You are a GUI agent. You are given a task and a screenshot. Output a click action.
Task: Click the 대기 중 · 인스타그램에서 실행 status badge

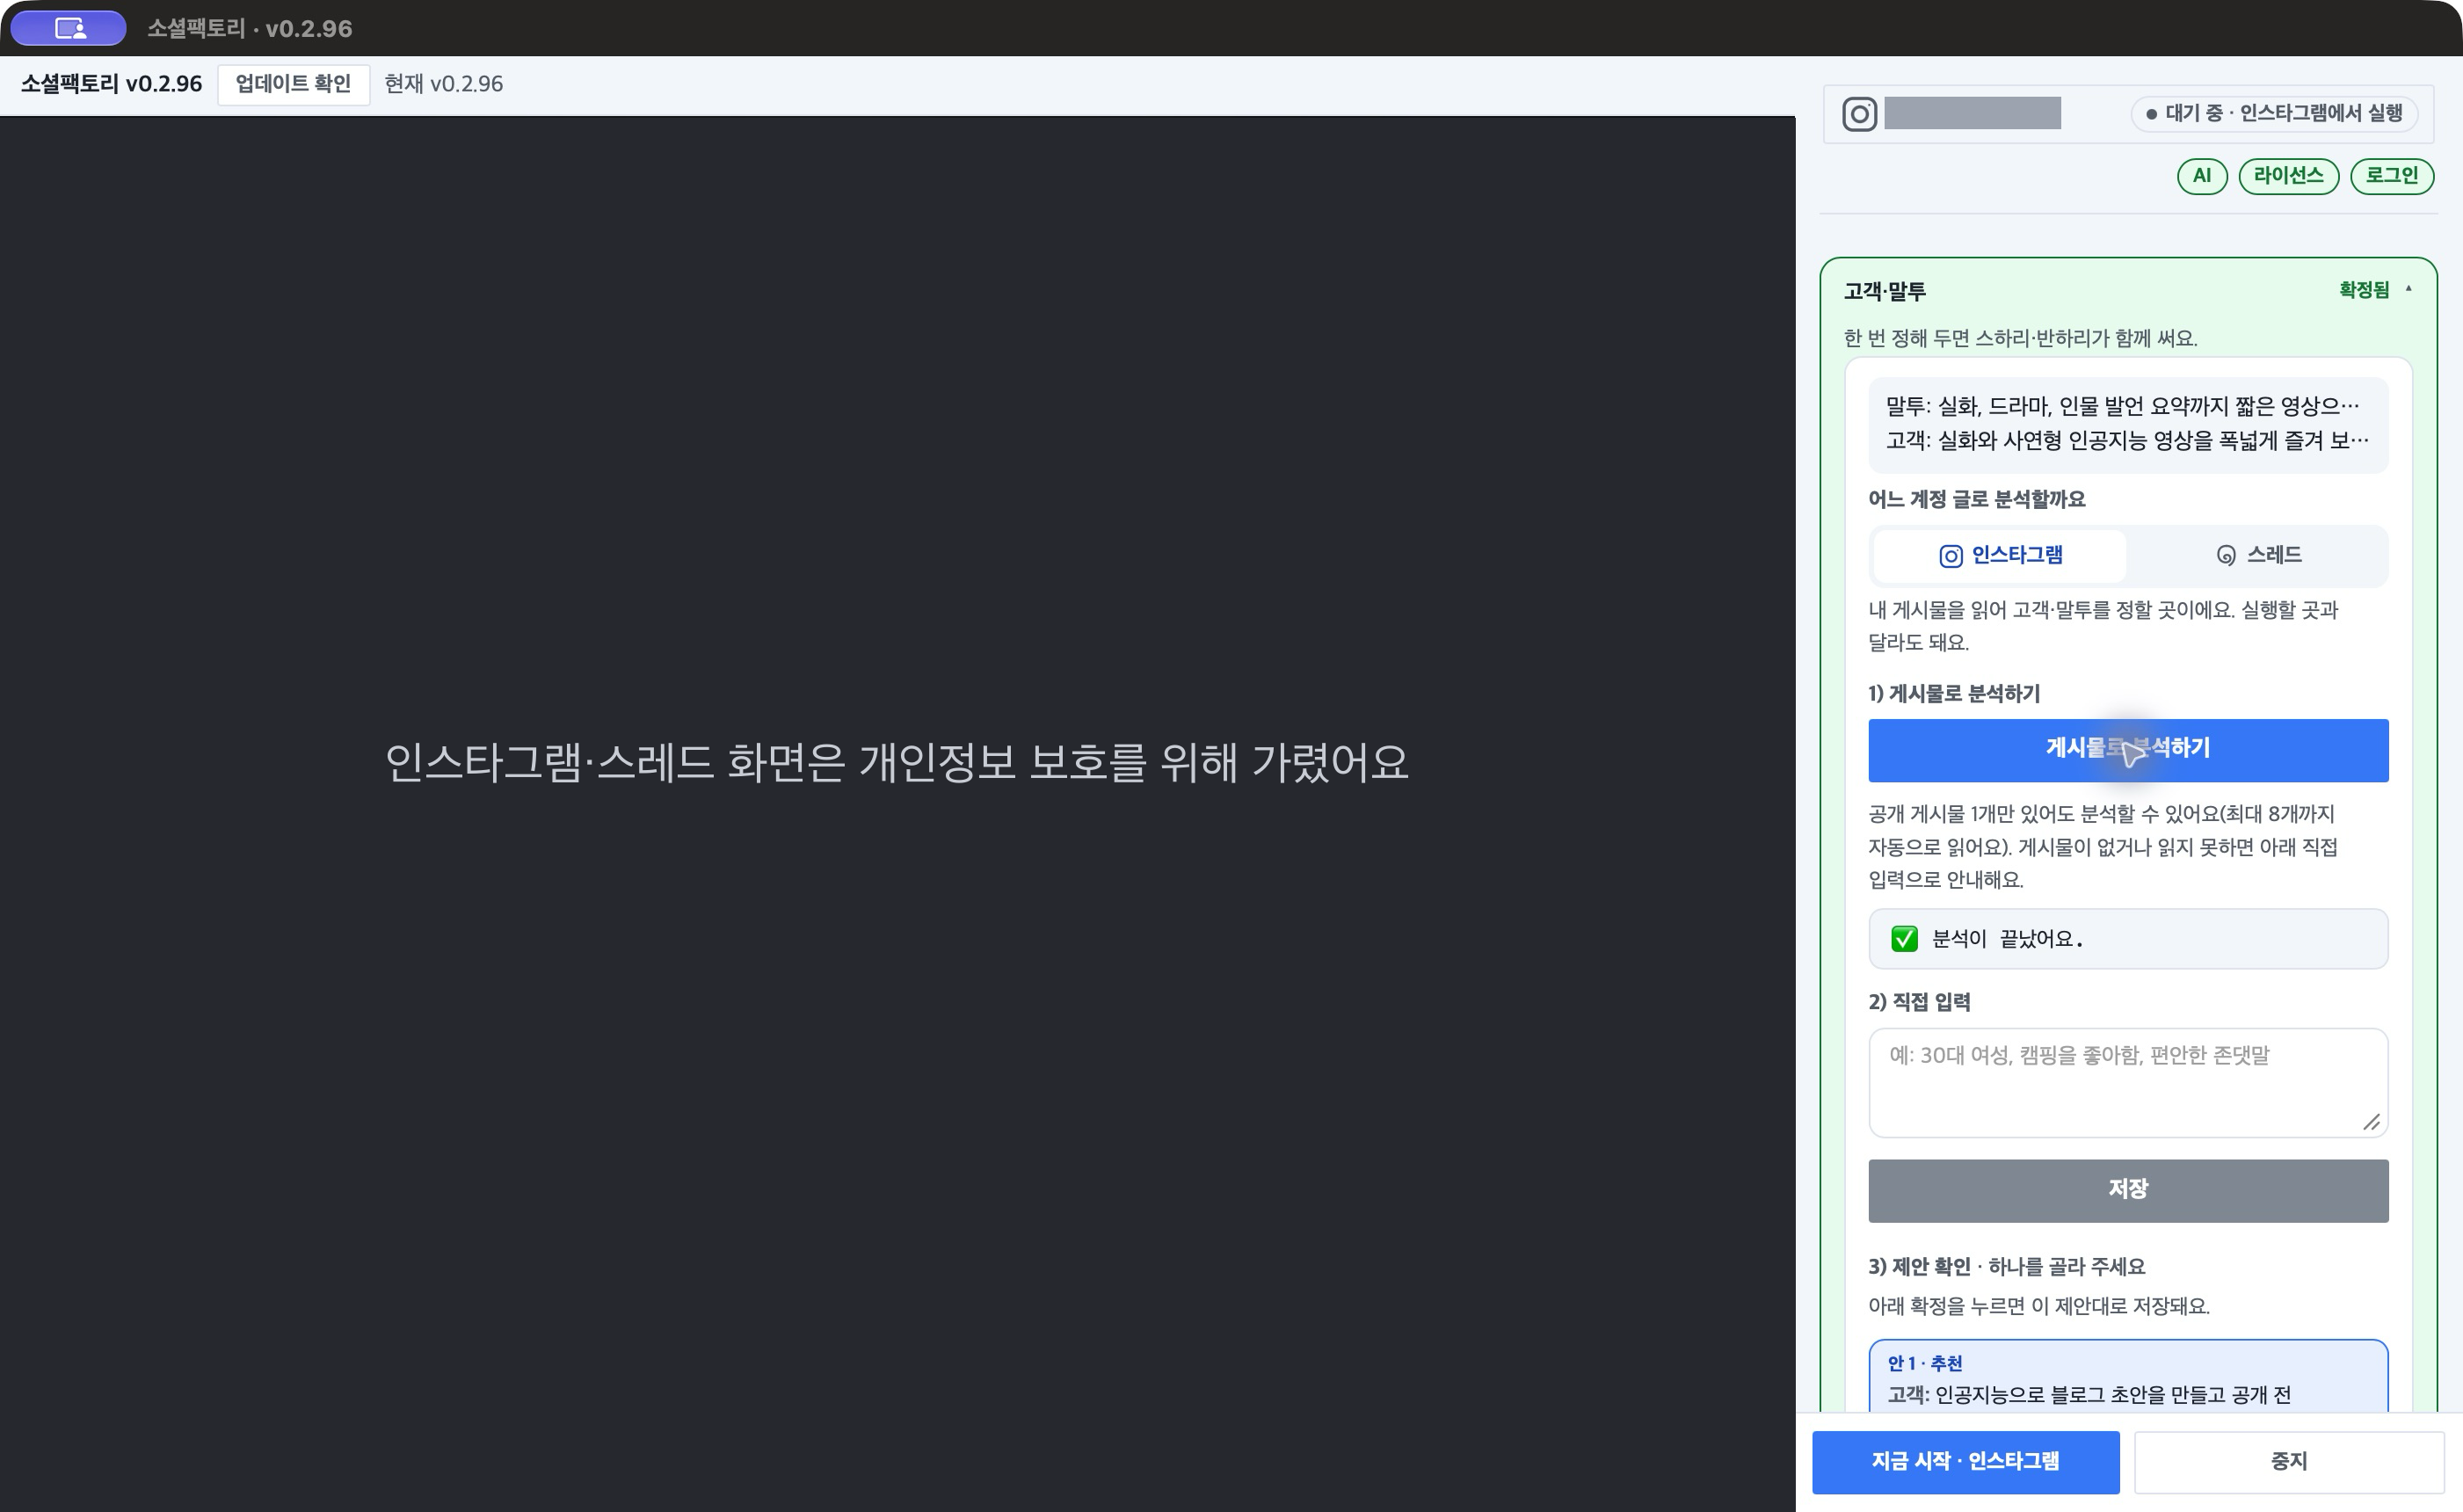click(2274, 114)
